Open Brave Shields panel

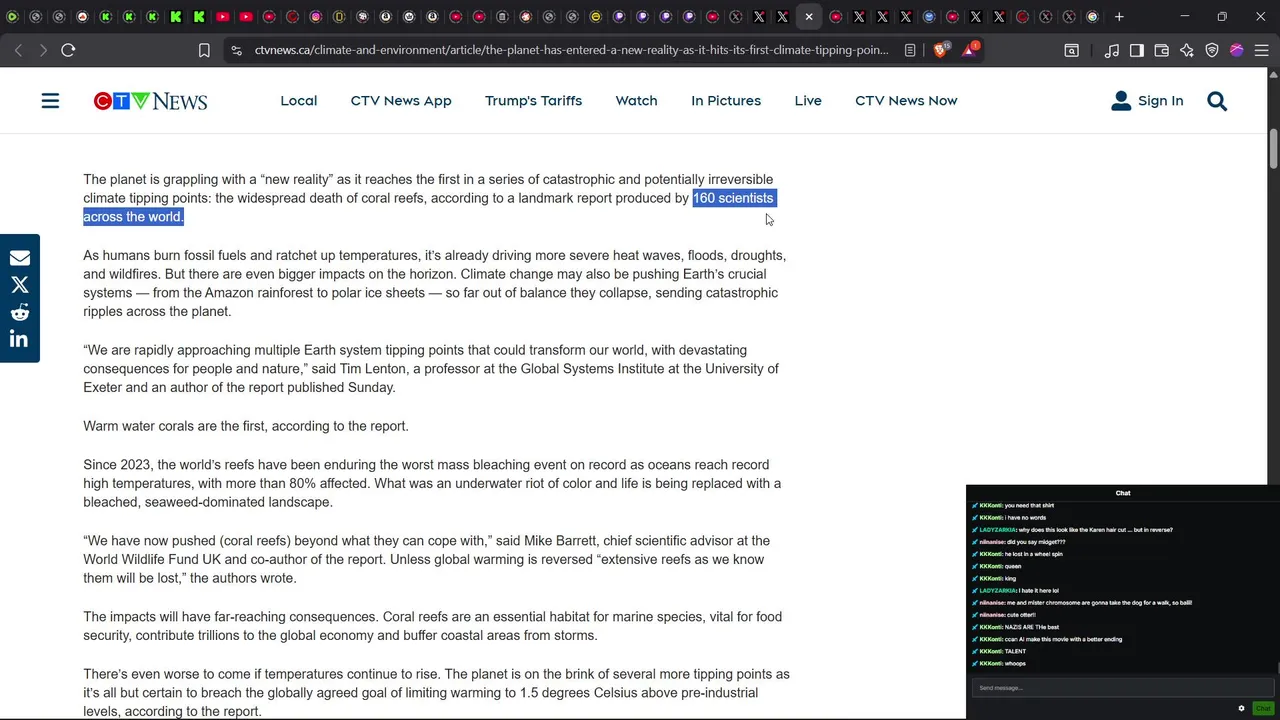tap(940, 50)
